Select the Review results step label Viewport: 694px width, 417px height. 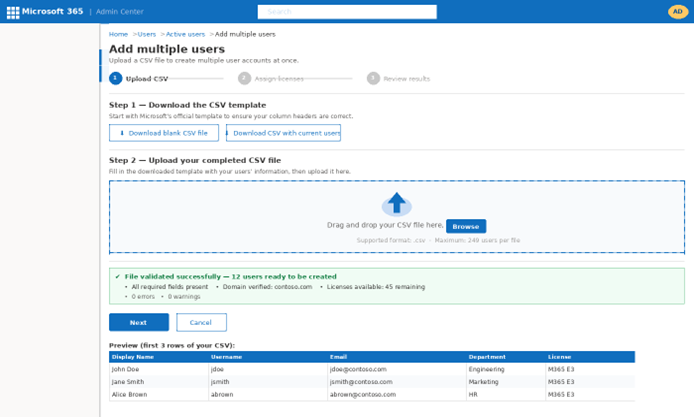click(406, 79)
